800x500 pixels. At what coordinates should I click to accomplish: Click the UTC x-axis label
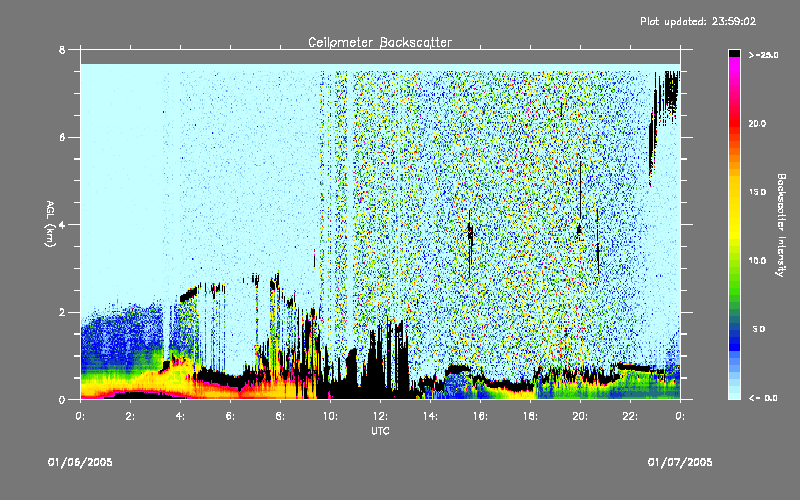click(x=380, y=431)
